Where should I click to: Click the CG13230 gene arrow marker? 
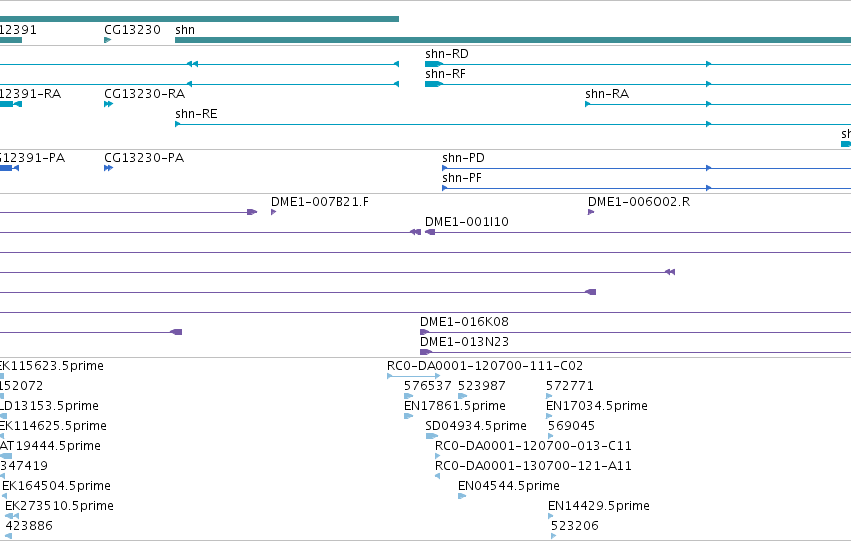point(107,40)
